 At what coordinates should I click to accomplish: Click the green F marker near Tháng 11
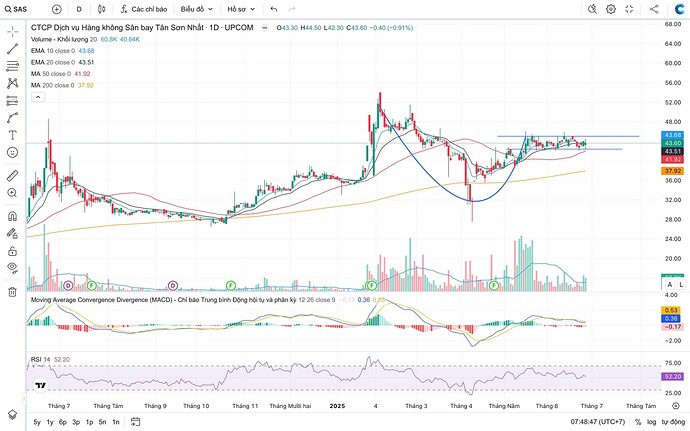click(x=231, y=286)
